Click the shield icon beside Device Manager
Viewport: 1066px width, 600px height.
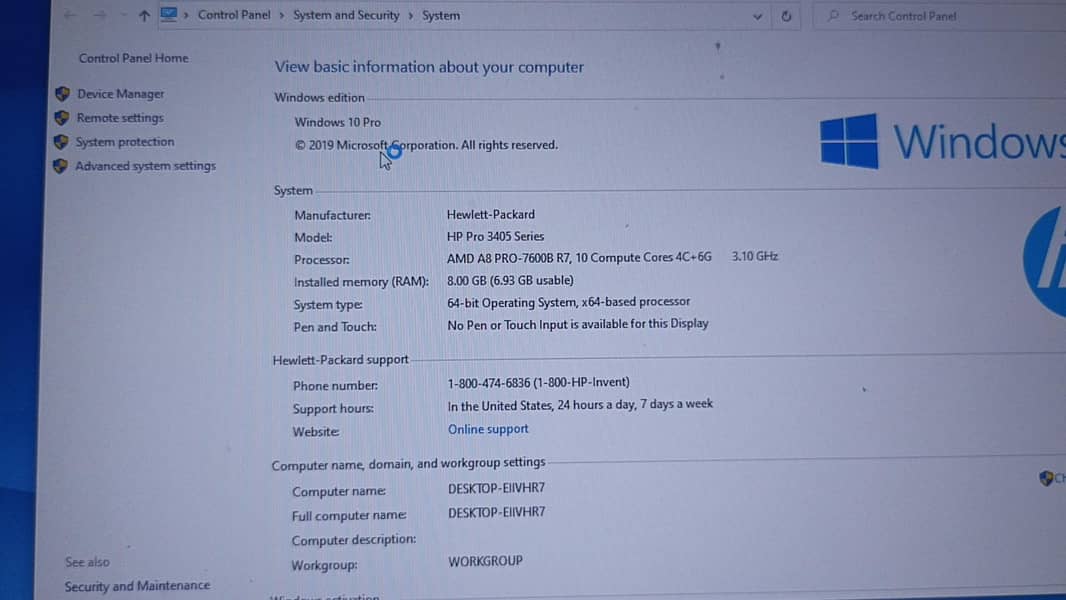pos(63,94)
